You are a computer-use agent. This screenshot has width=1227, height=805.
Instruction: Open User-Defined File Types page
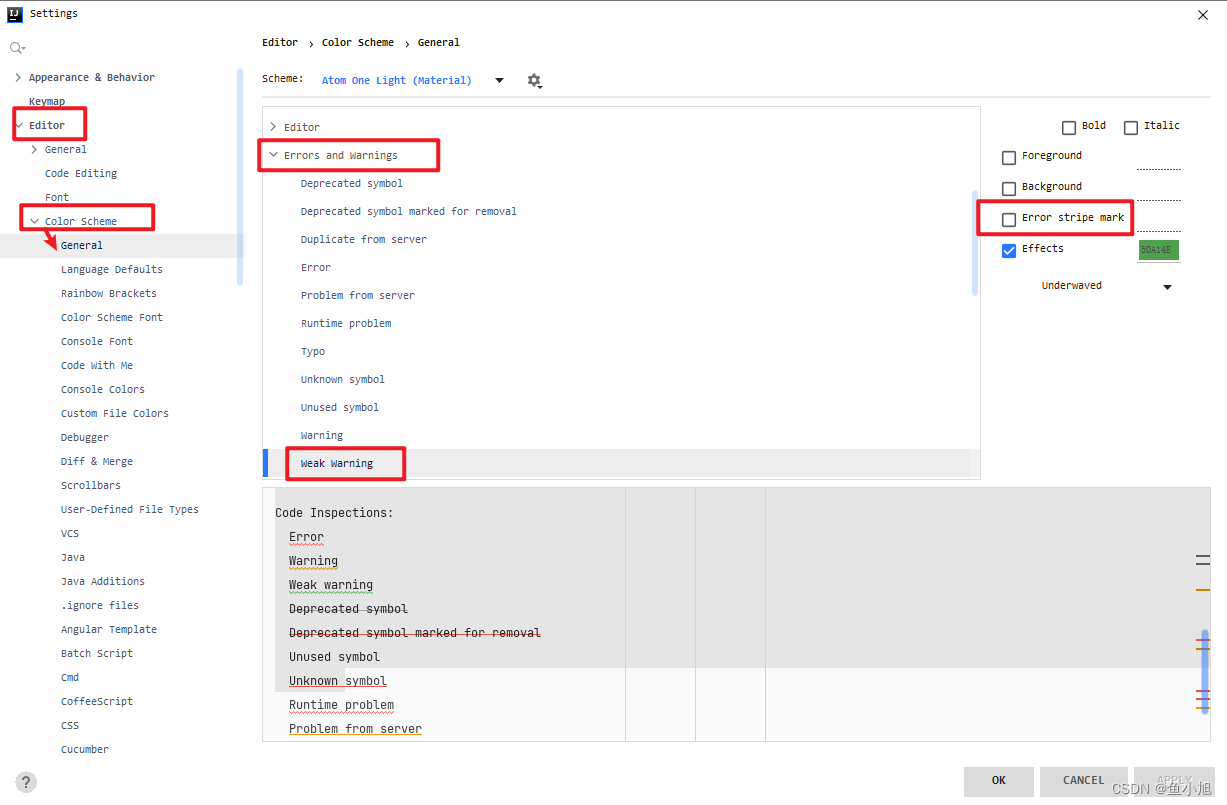pos(130,510)
